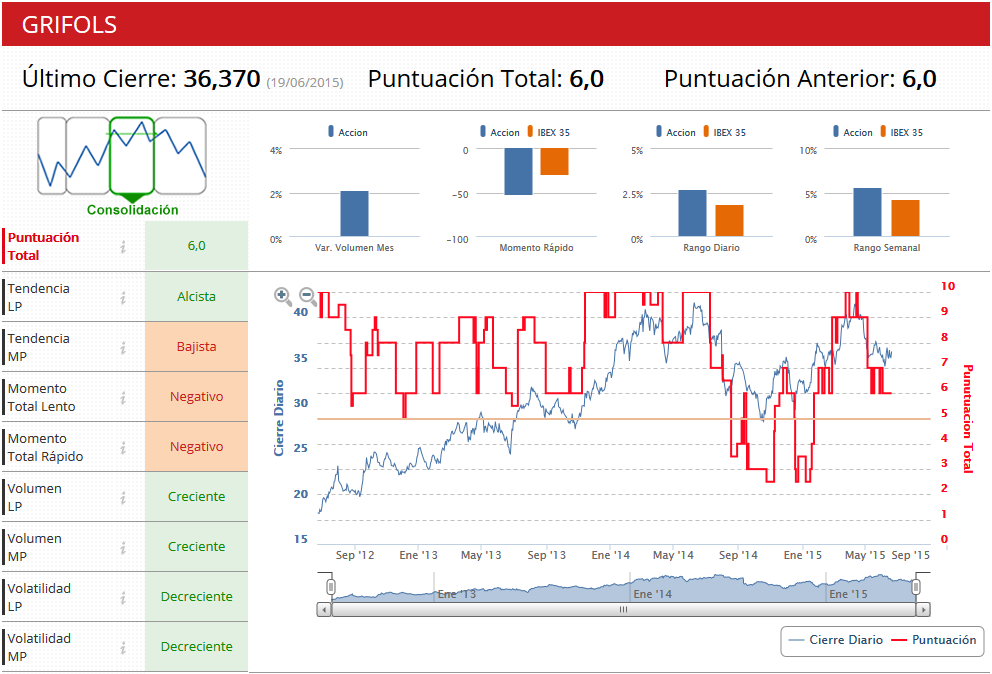Image resolution: width=992 pixels, height=674 pixels.
Task: Click the Ene '15 label in navigator
Action: [848, 594]
